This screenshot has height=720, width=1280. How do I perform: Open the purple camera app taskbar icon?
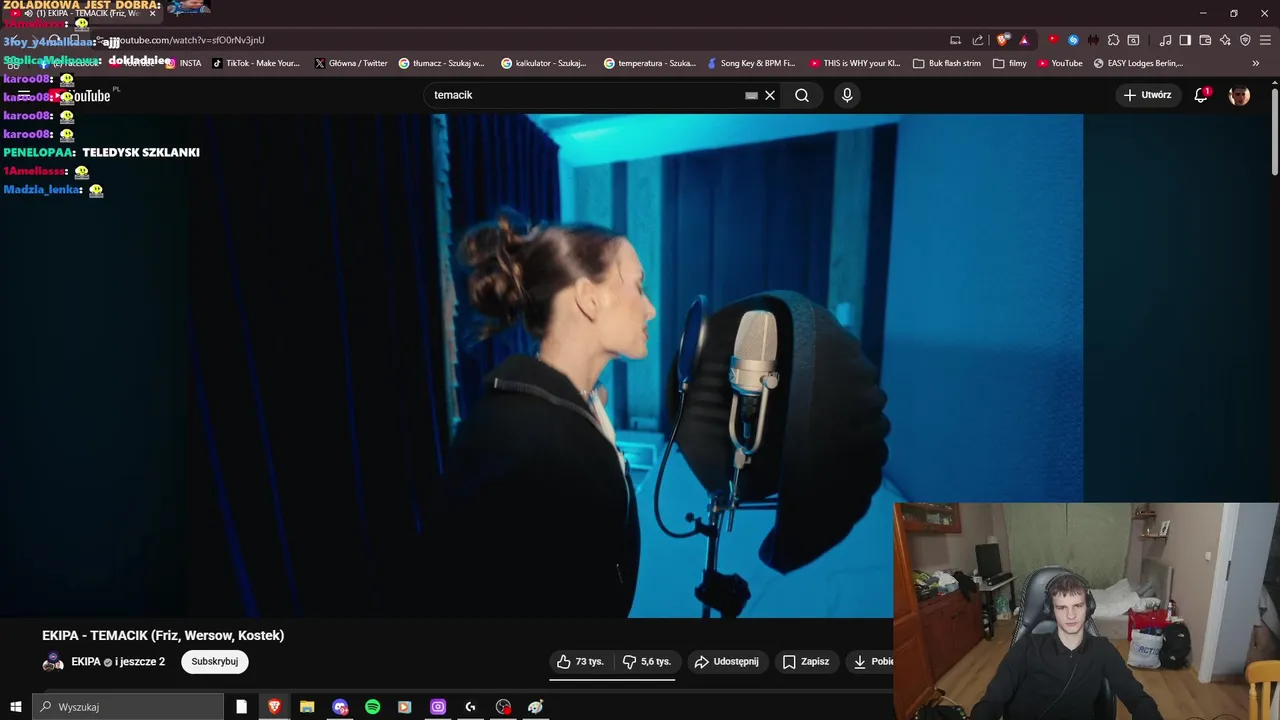(438, 707)
